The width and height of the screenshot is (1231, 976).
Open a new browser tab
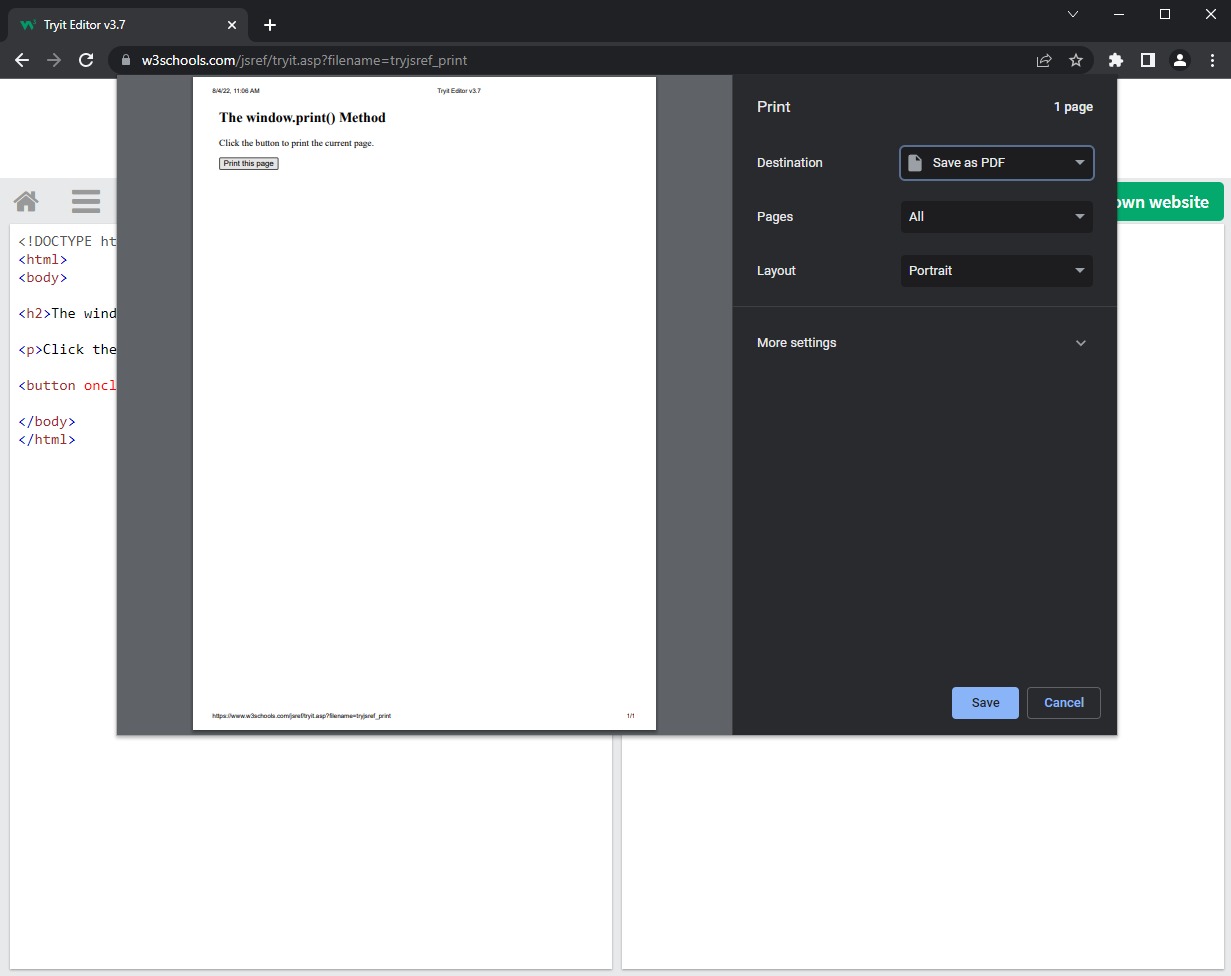(270, 25)
